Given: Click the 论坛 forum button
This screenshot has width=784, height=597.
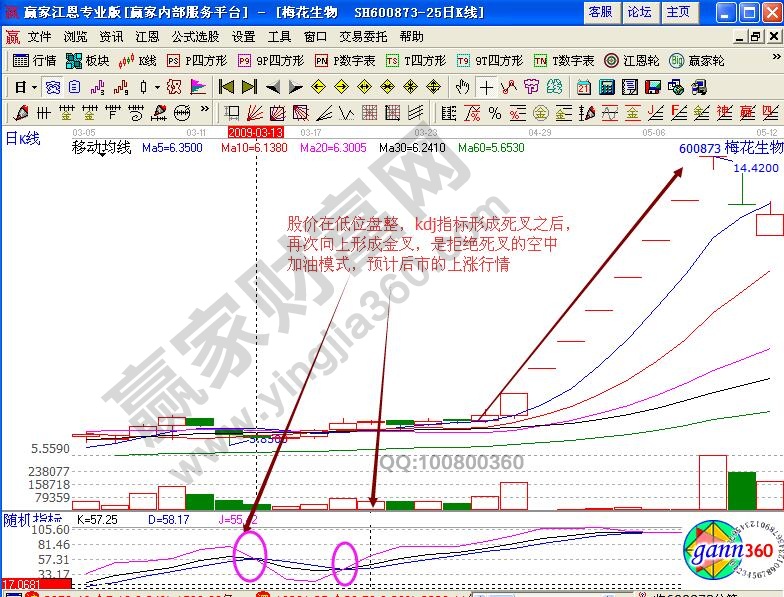Looking at the screenshot, I should (639, 12).
